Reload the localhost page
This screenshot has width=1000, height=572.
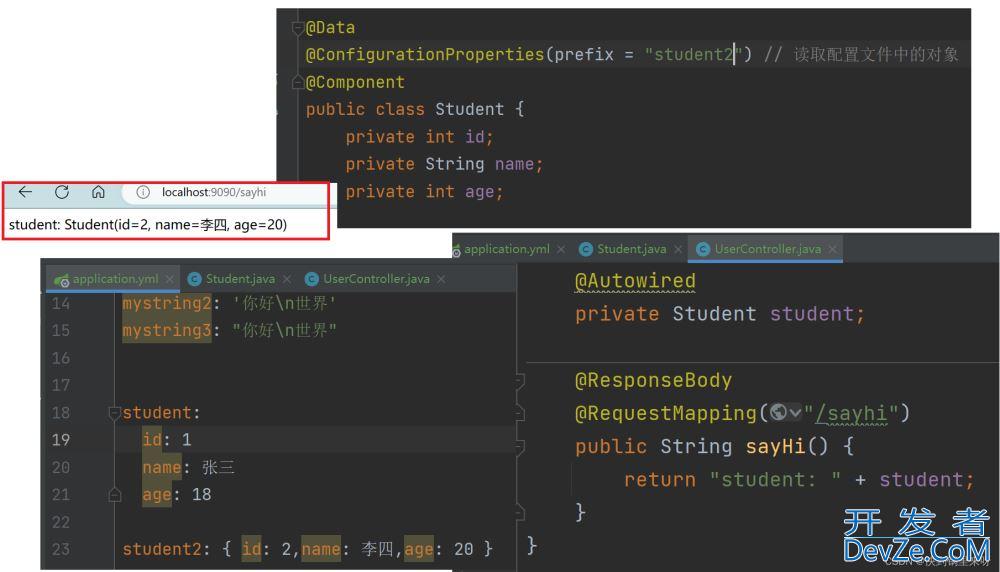pyautogui.click(x=62, y=192)
